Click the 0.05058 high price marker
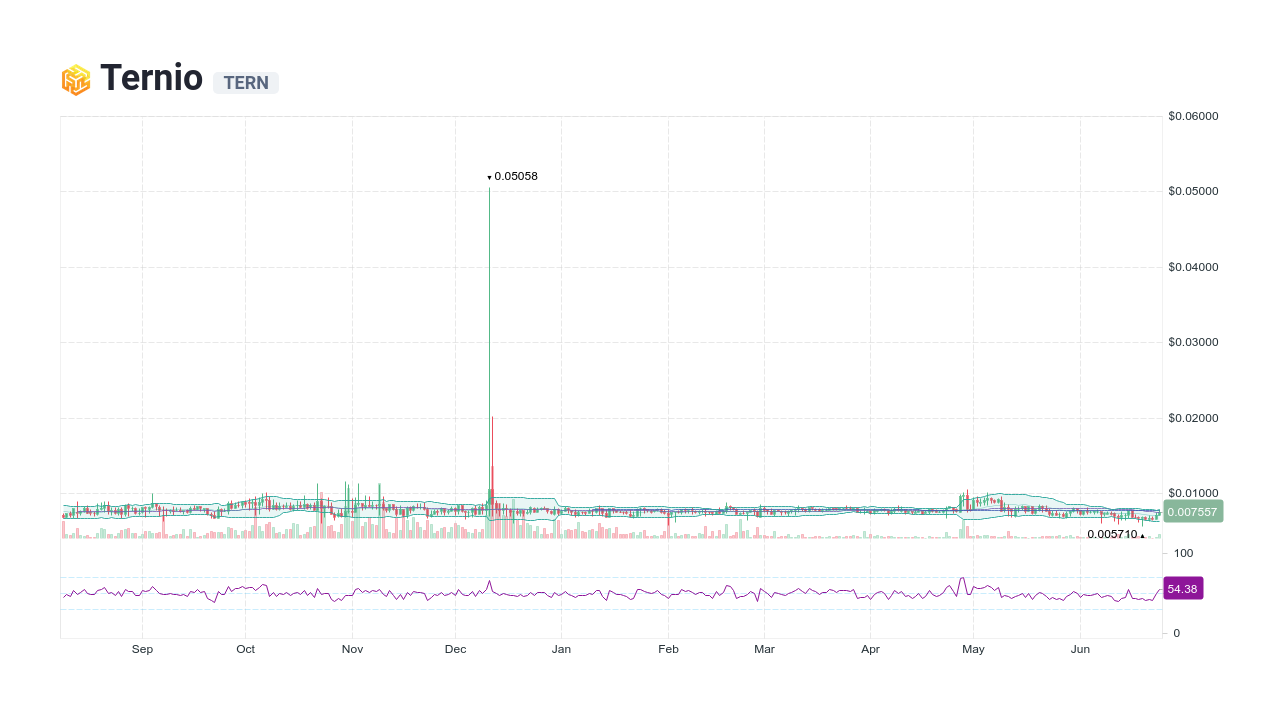Viewport: 1280px width, 720px height. pyautogui.click(x=513, y=177)
